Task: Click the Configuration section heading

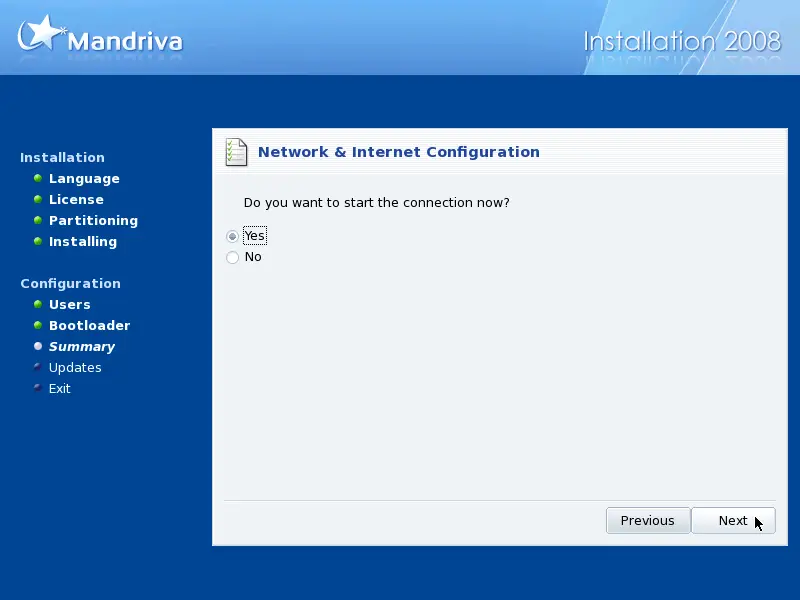Action: 70,284
